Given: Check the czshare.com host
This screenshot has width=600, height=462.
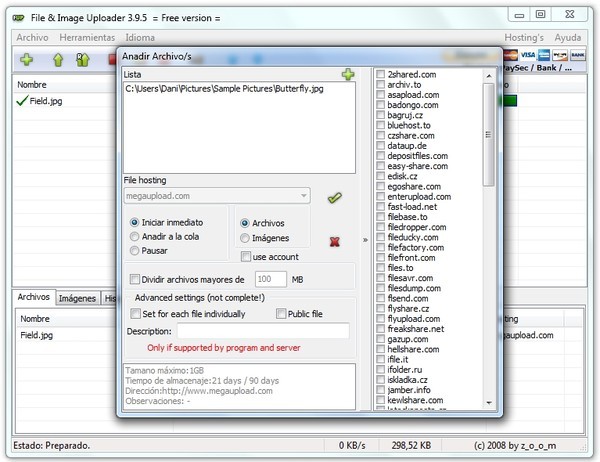Looking at the screenshot, I should 380,135.
